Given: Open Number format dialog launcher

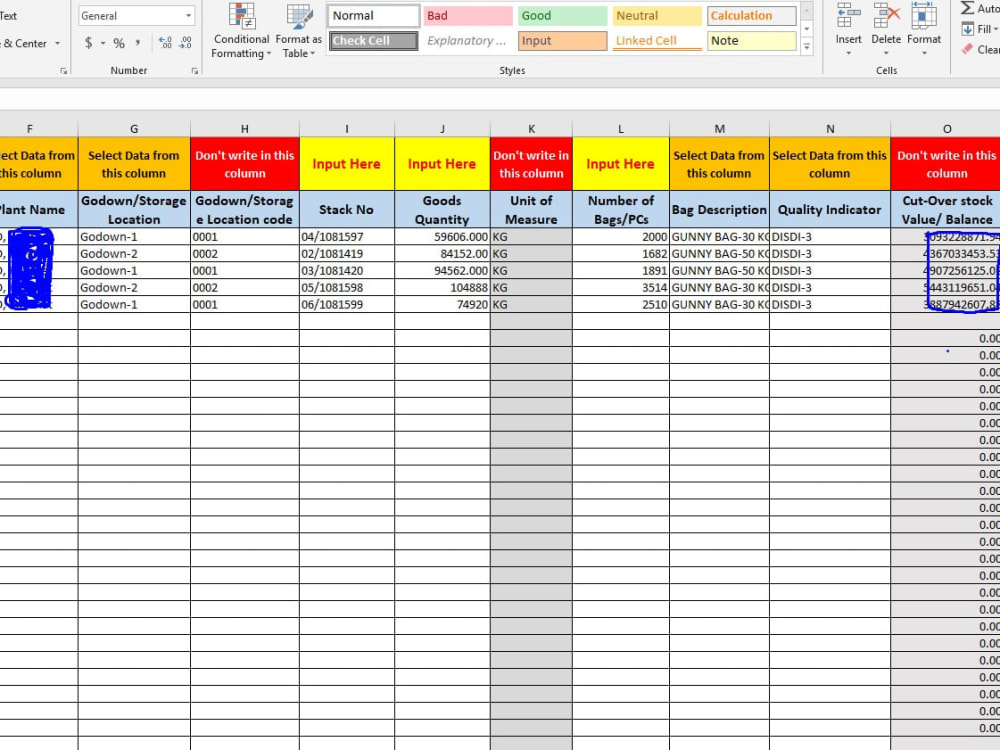Looking at the screenshot, I should [195, 71].
